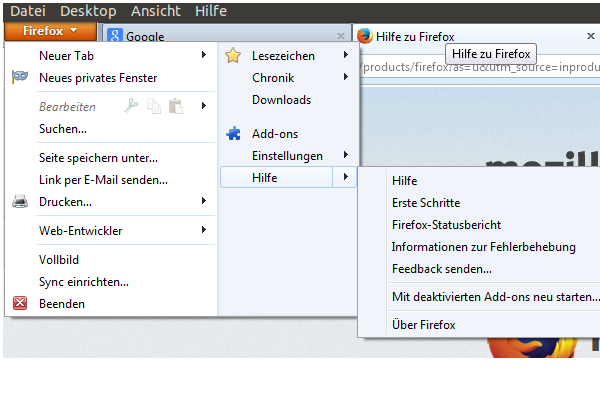Choose Suchen... from the menu
The image size is (600, 400).
[x=63, y=129]
